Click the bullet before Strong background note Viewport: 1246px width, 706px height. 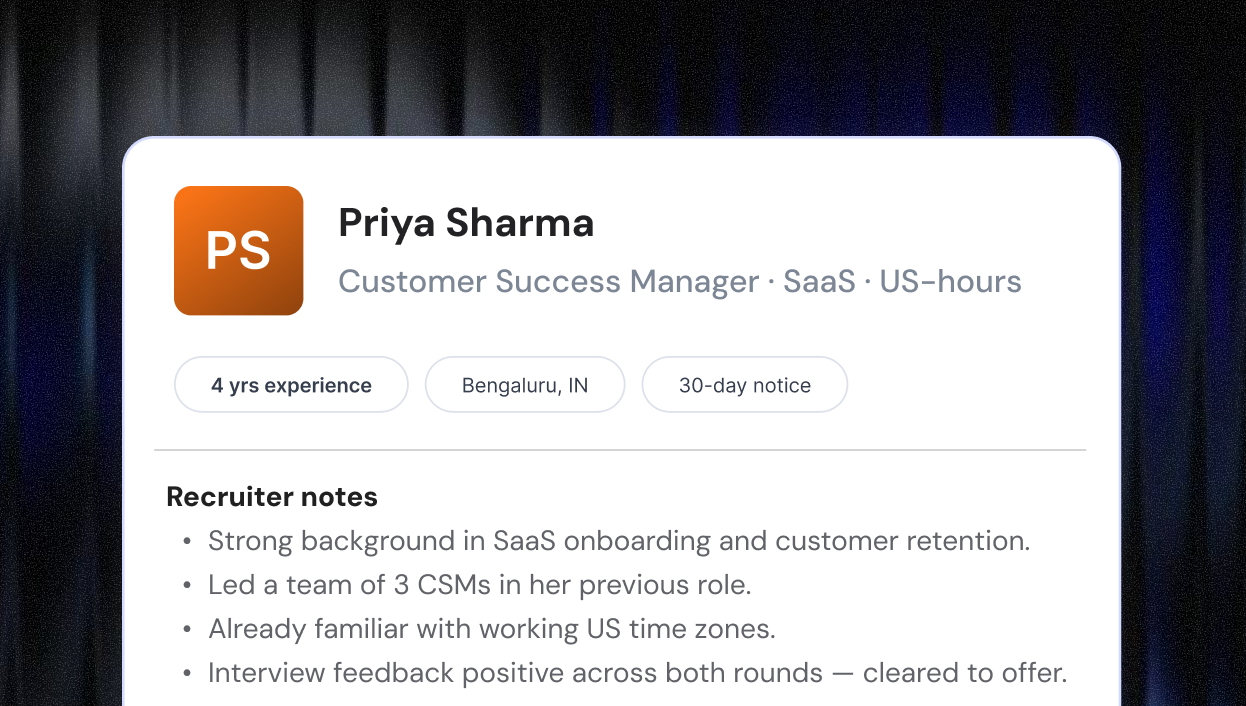click(x=187, y=542)
